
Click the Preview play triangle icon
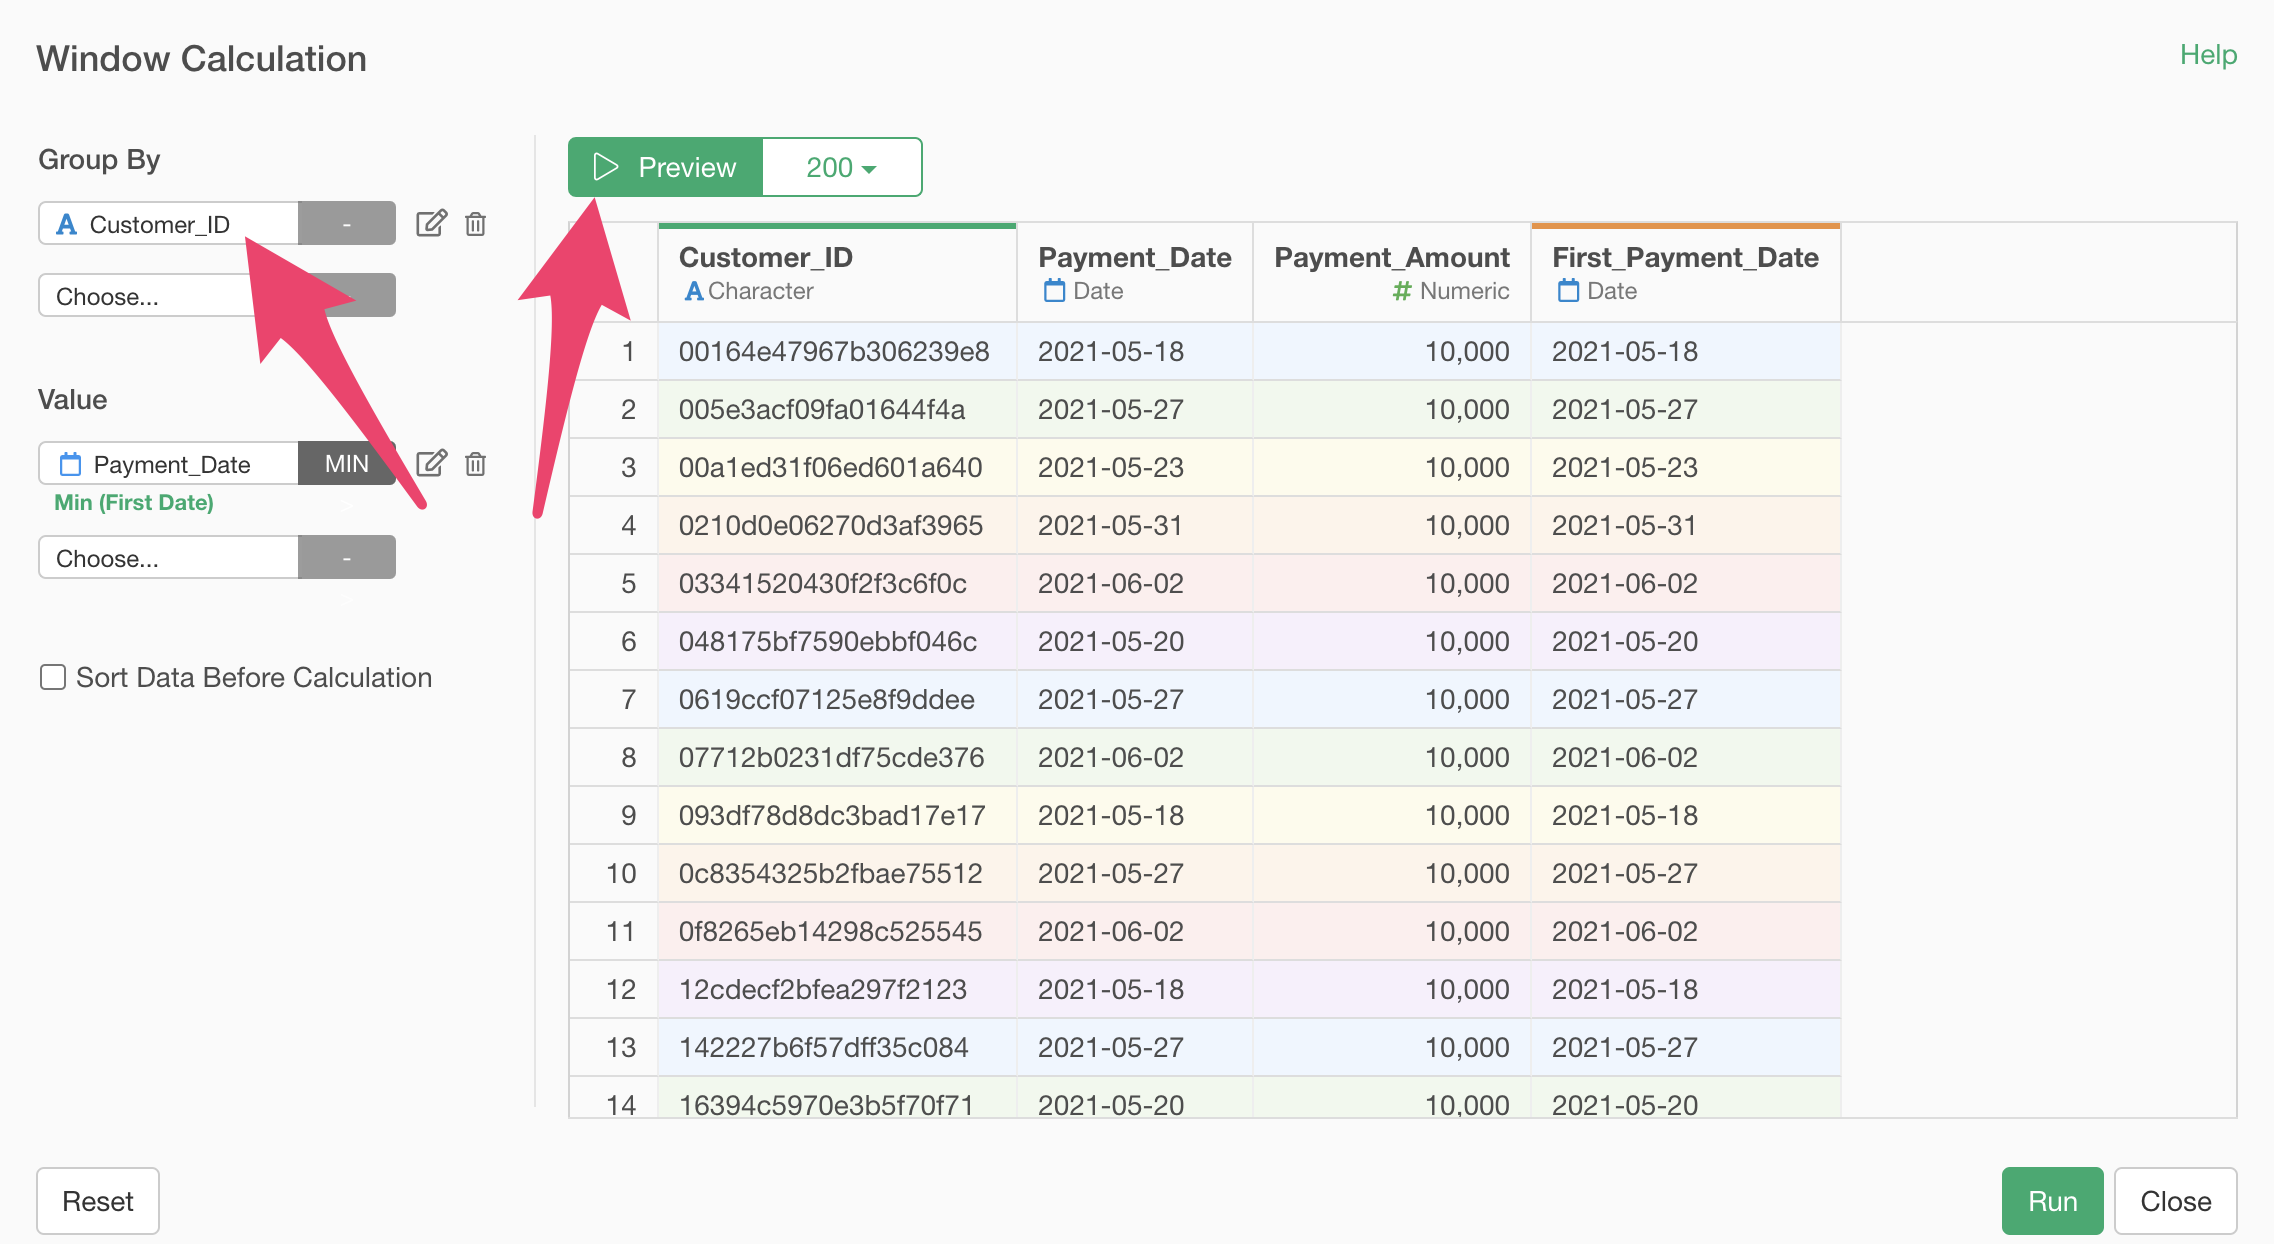605,167
